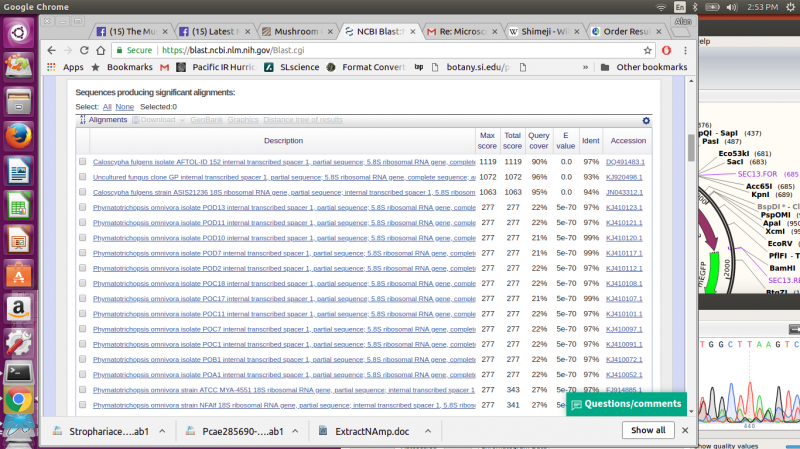Launch LibreOffice Impress from the dock
Image resolution: width=800 pixels, height=449 pixels.
click(19, 240)
